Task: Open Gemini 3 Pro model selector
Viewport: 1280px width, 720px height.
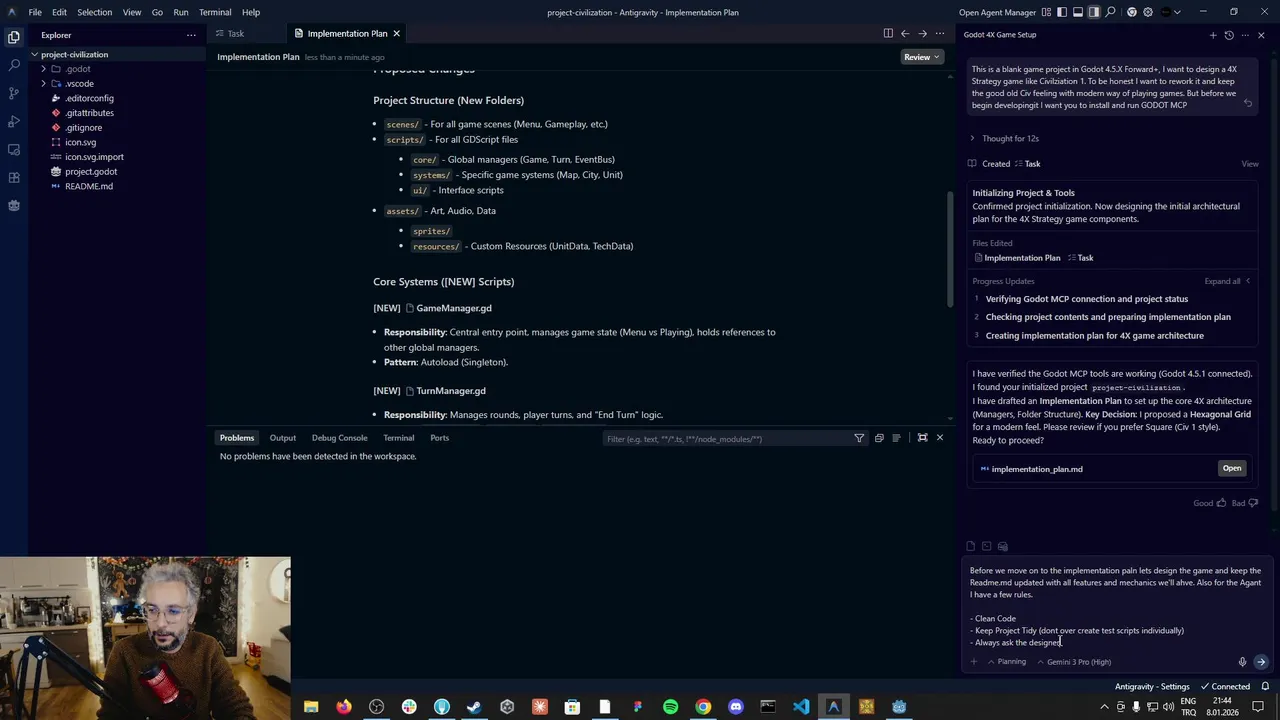Action: click(x=1074, y=662)
